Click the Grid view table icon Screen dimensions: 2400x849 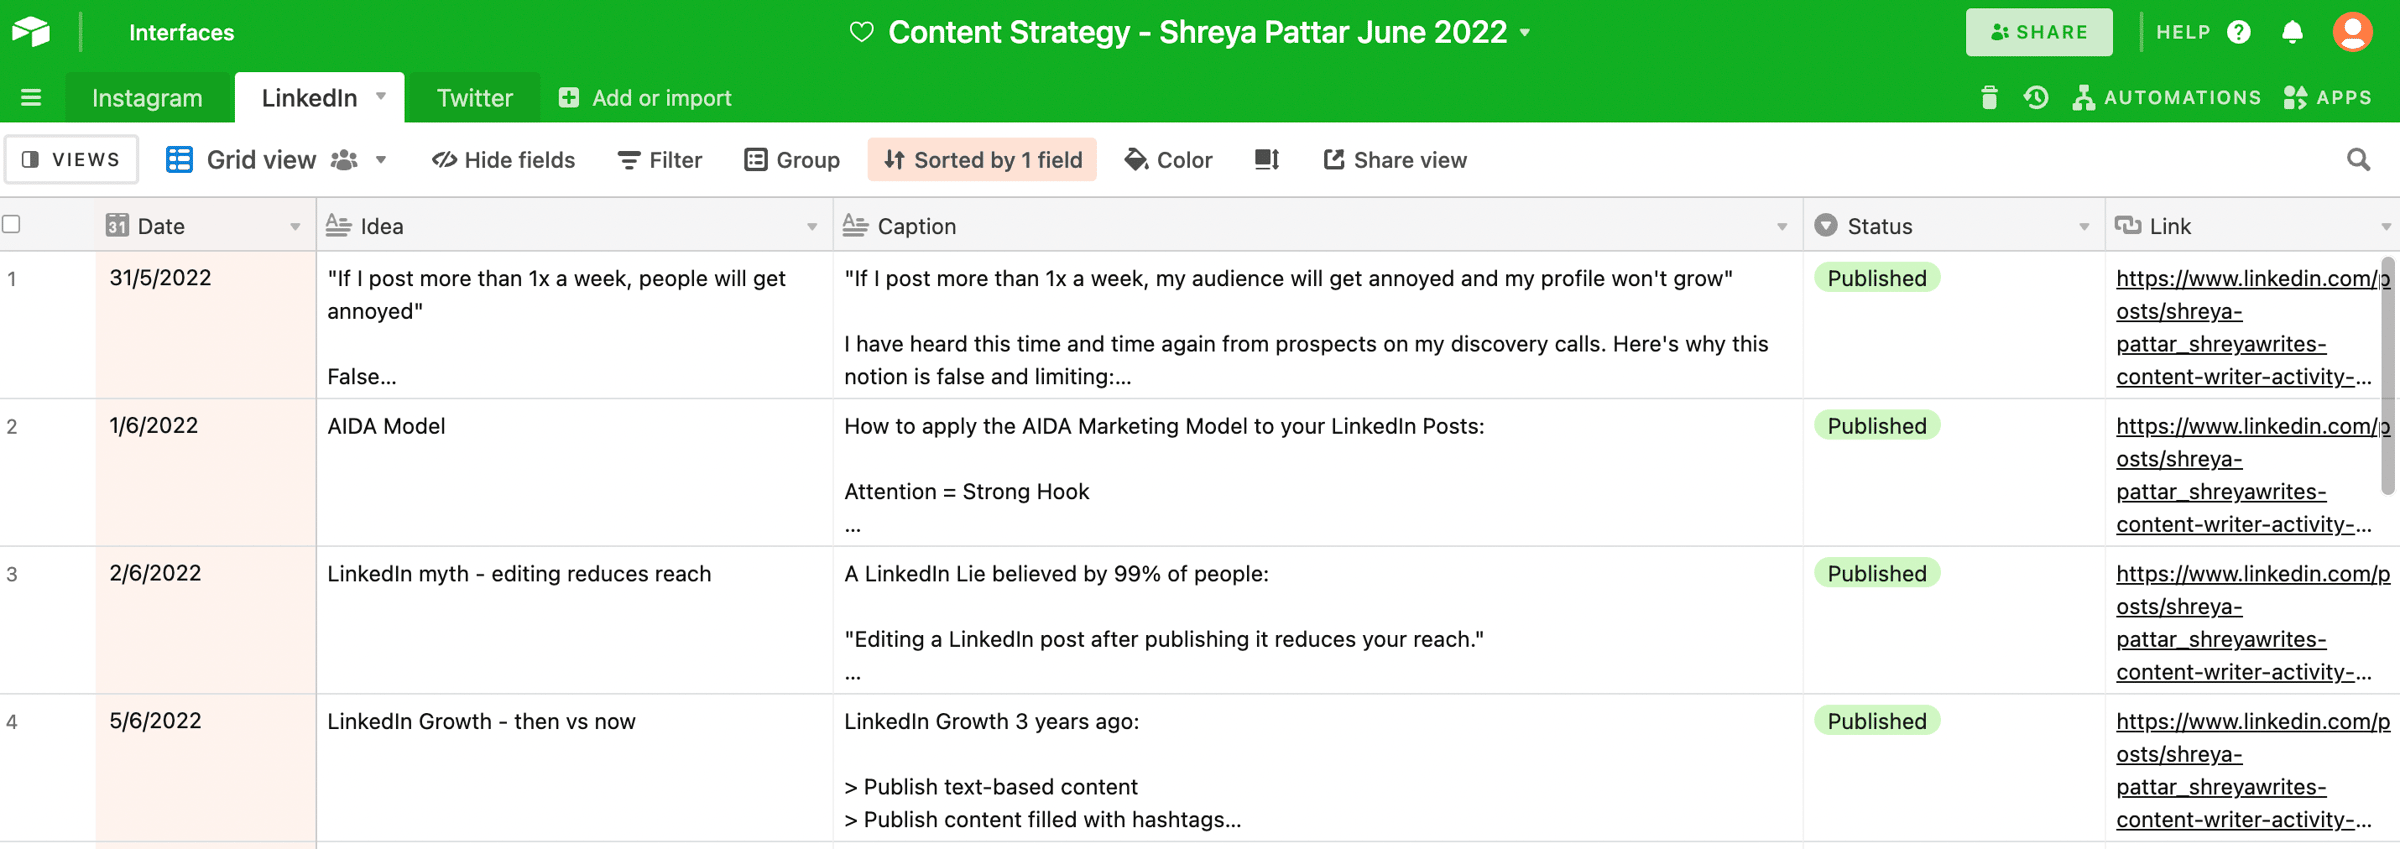tap(179, 160)
